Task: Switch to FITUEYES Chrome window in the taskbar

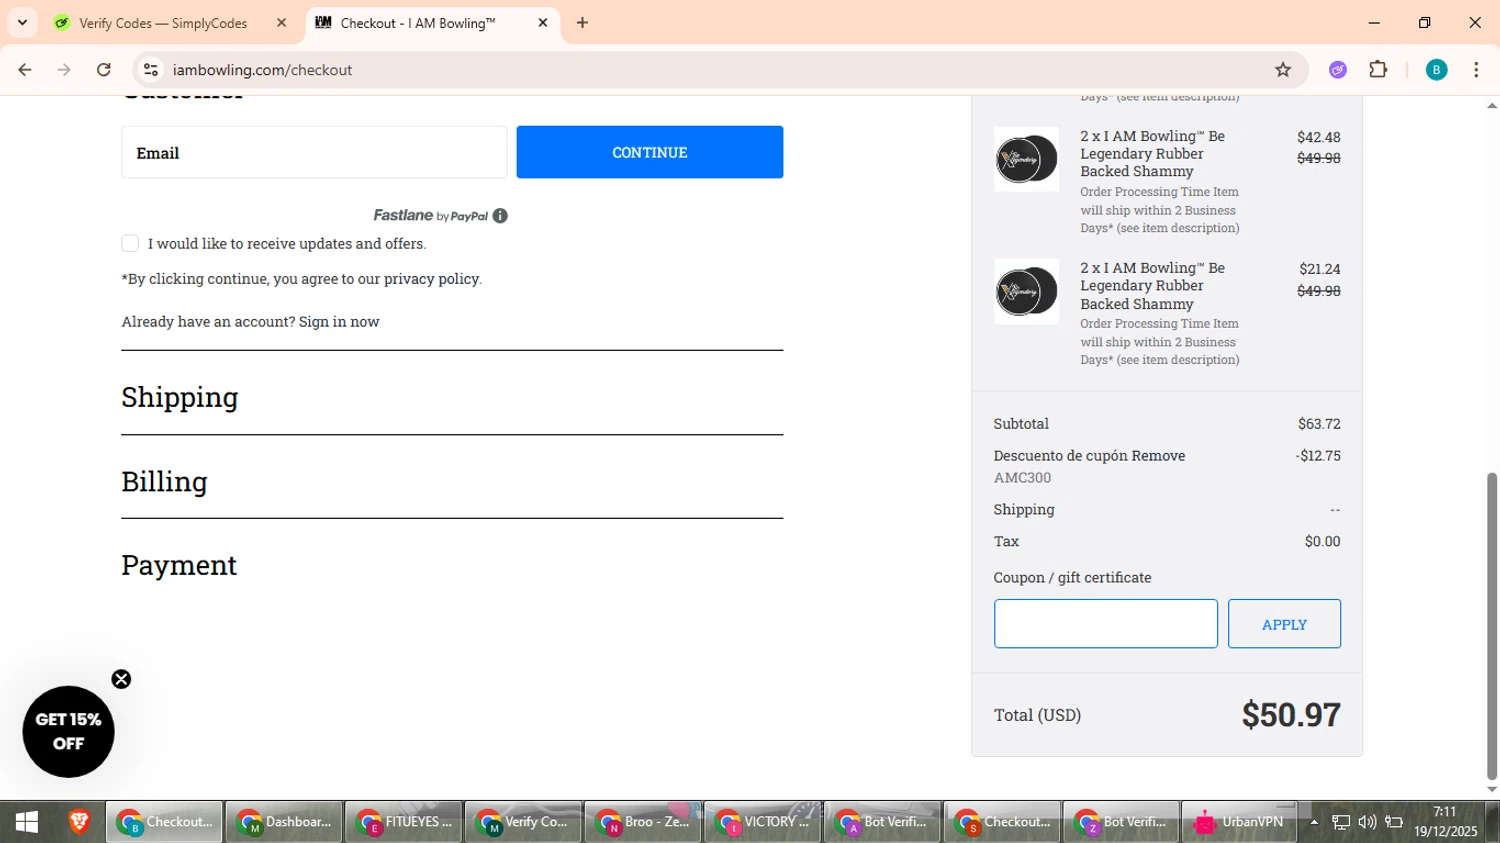Action: 404,822
